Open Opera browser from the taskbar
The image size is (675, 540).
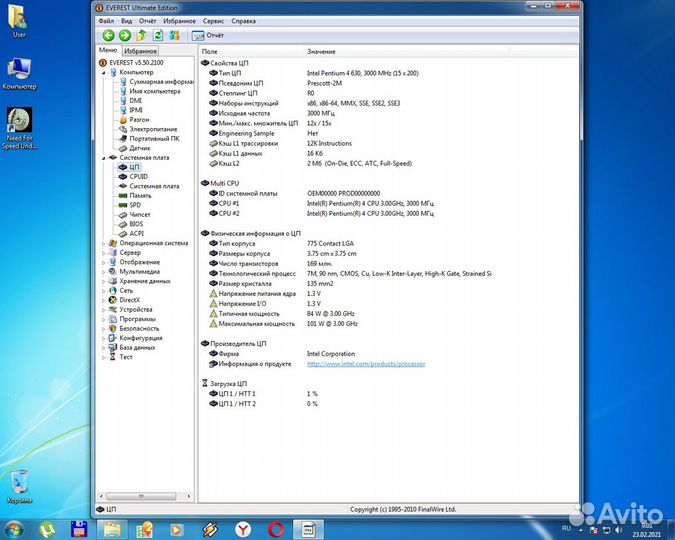coord(276,530)
